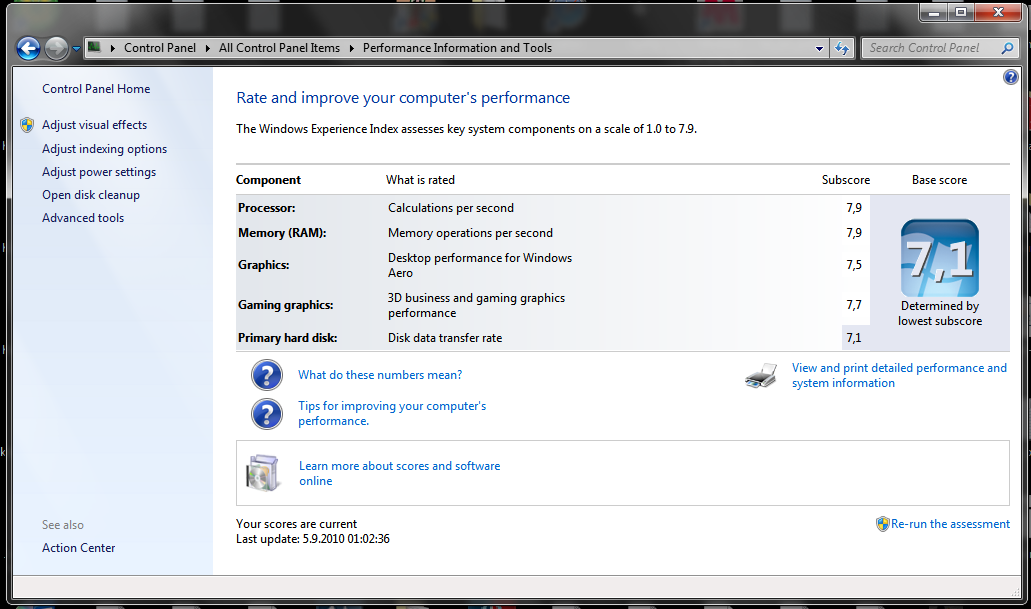
Task: Click the software box icon near Learn more
Action: 264,473
